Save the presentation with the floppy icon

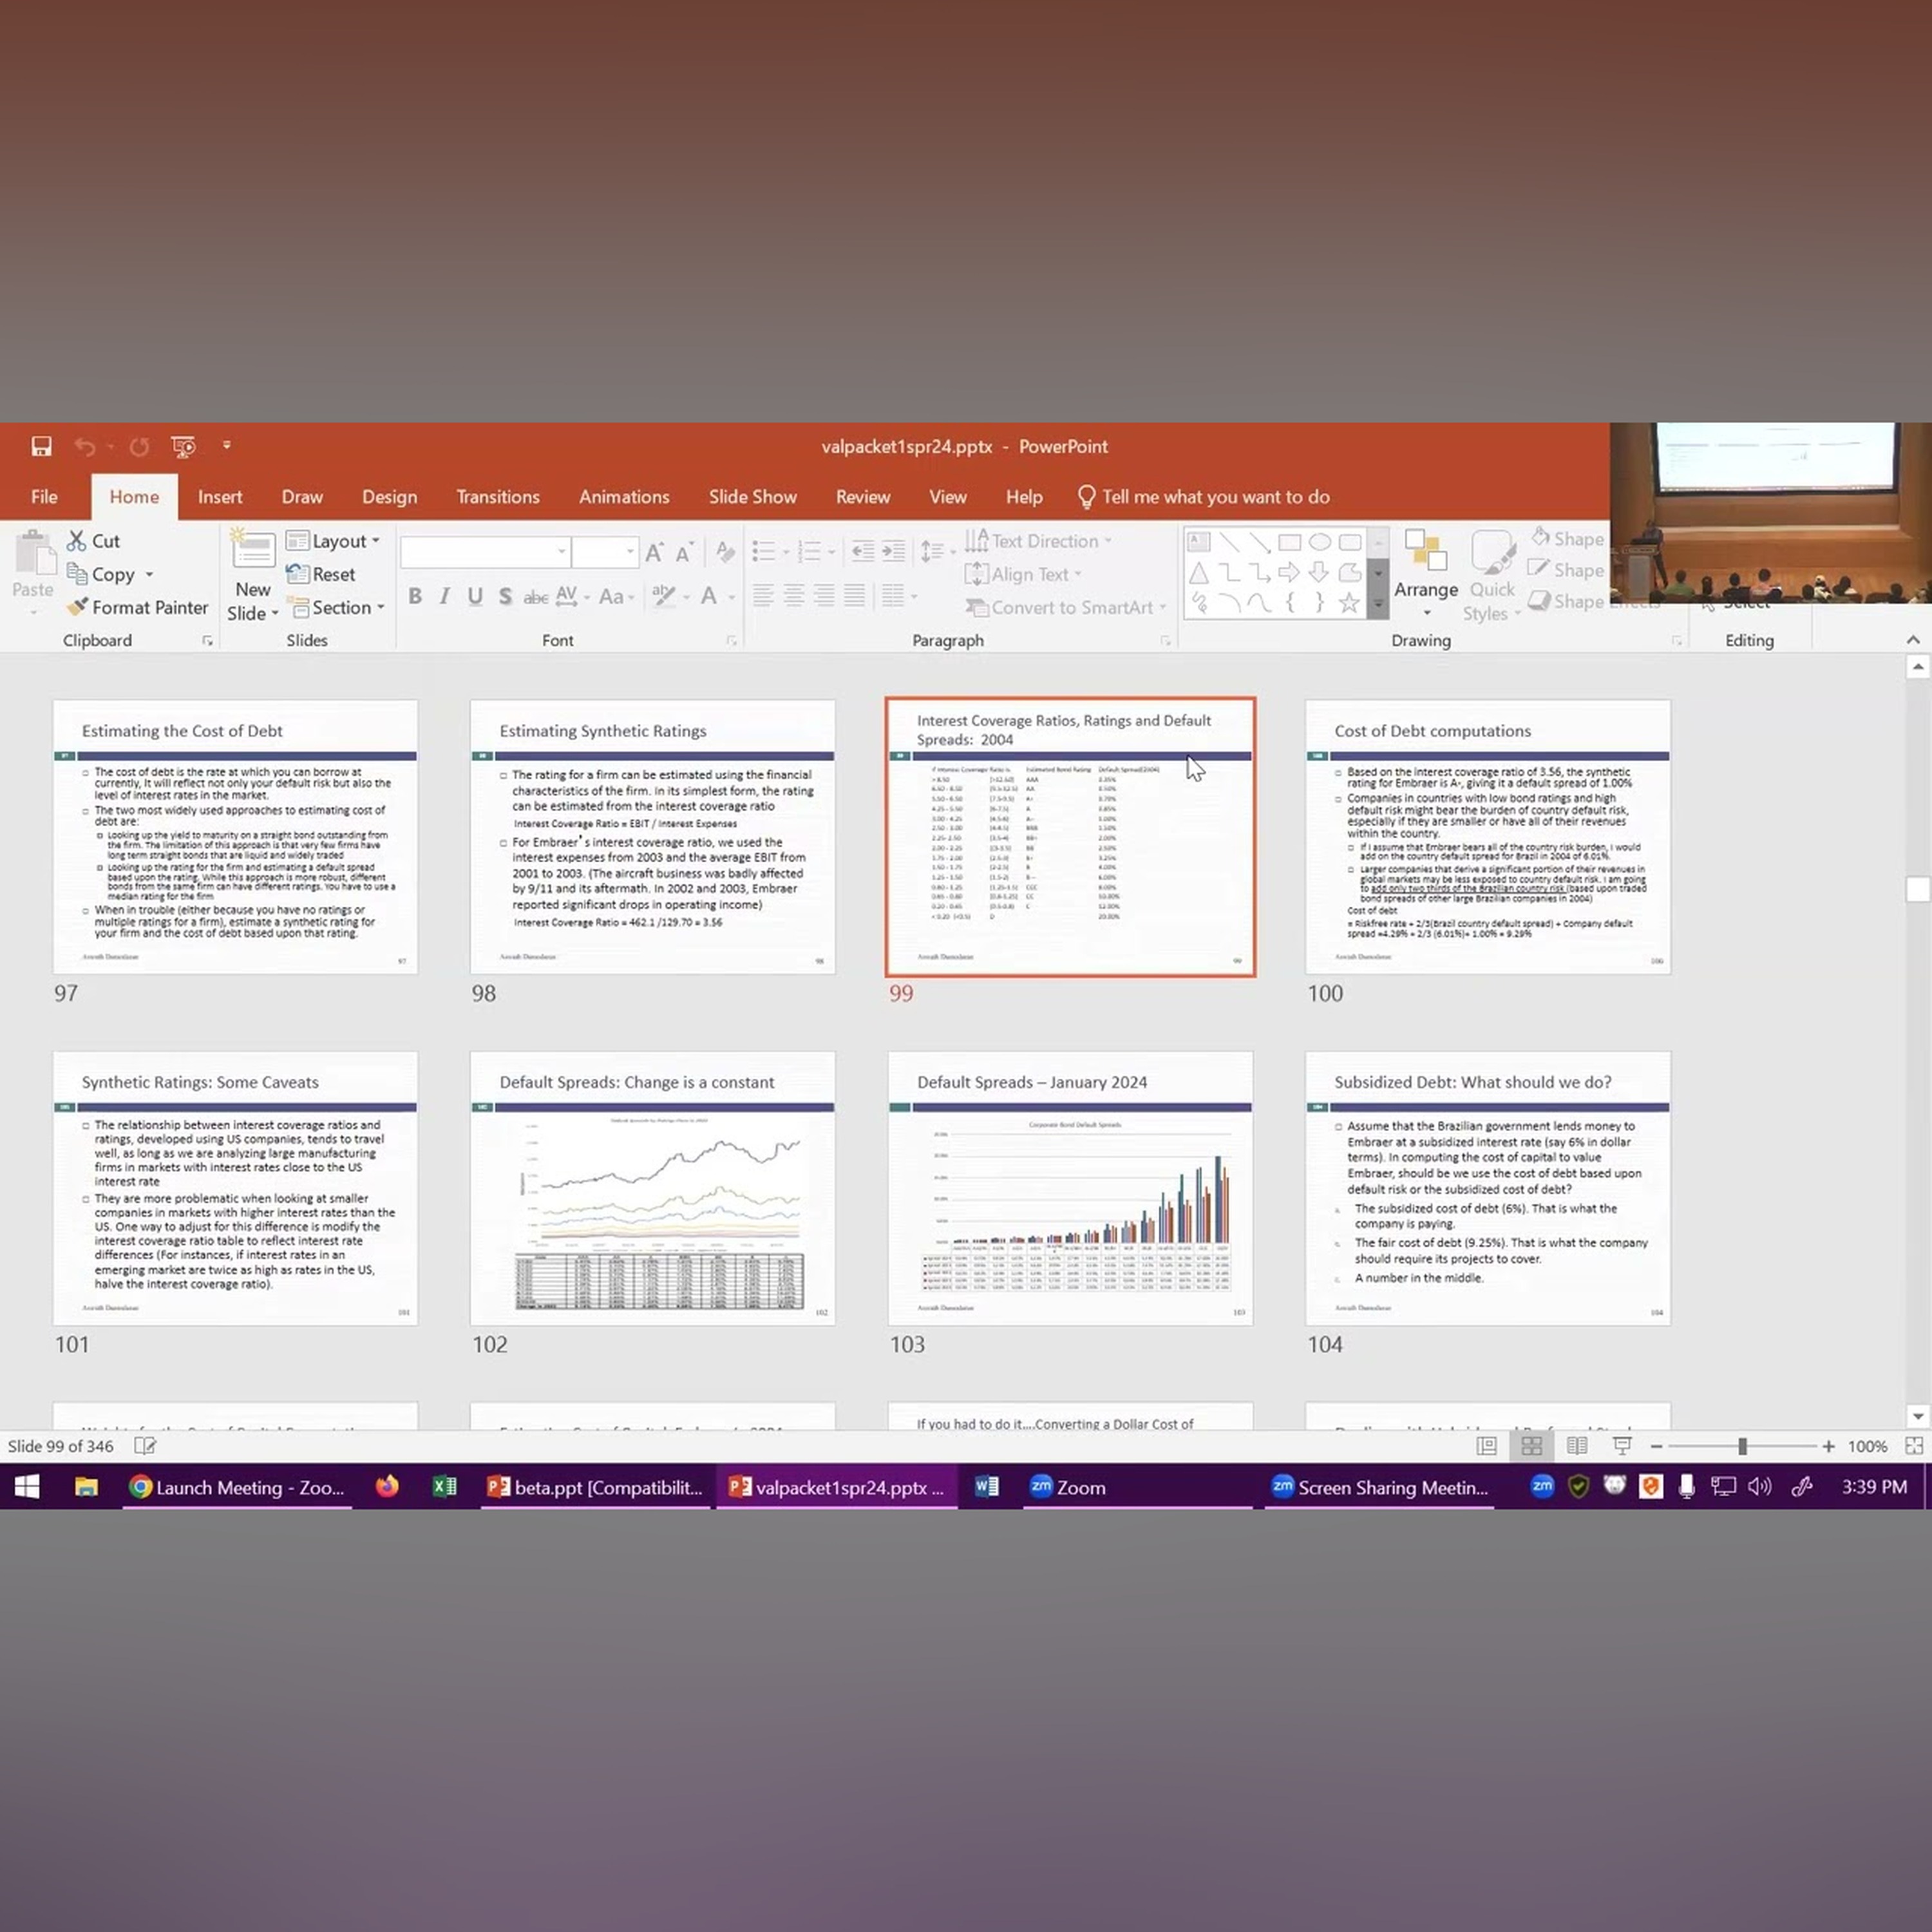[x=41, y=446]
